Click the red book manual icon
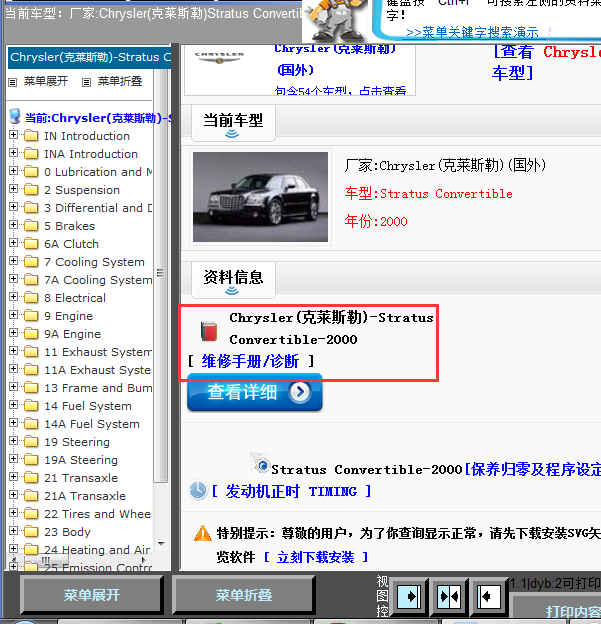Viewport: 601px width, 624px height. tap(209, 331)
